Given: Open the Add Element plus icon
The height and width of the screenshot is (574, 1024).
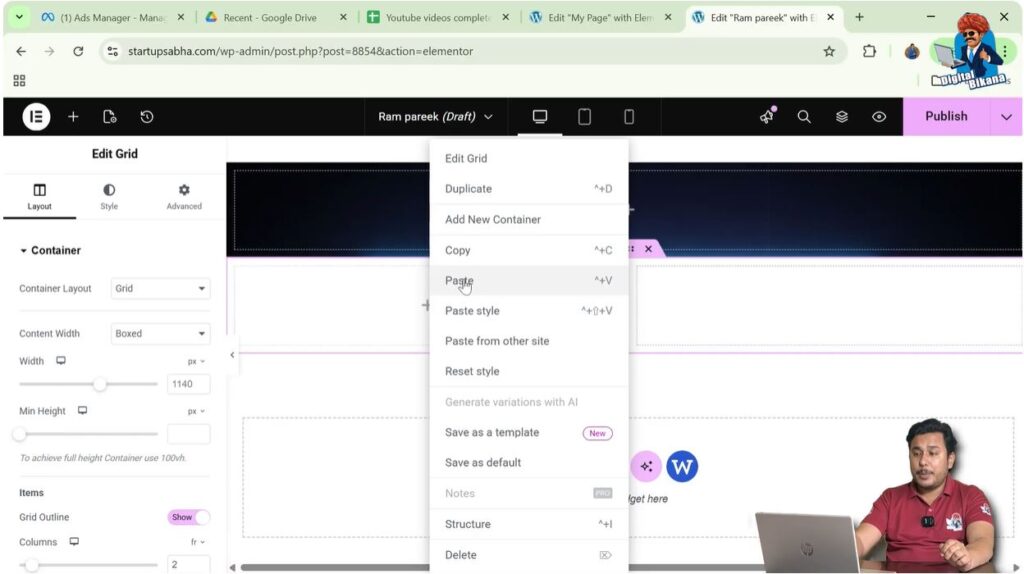Looking at the screenshot, I should [x=73, y=117].
